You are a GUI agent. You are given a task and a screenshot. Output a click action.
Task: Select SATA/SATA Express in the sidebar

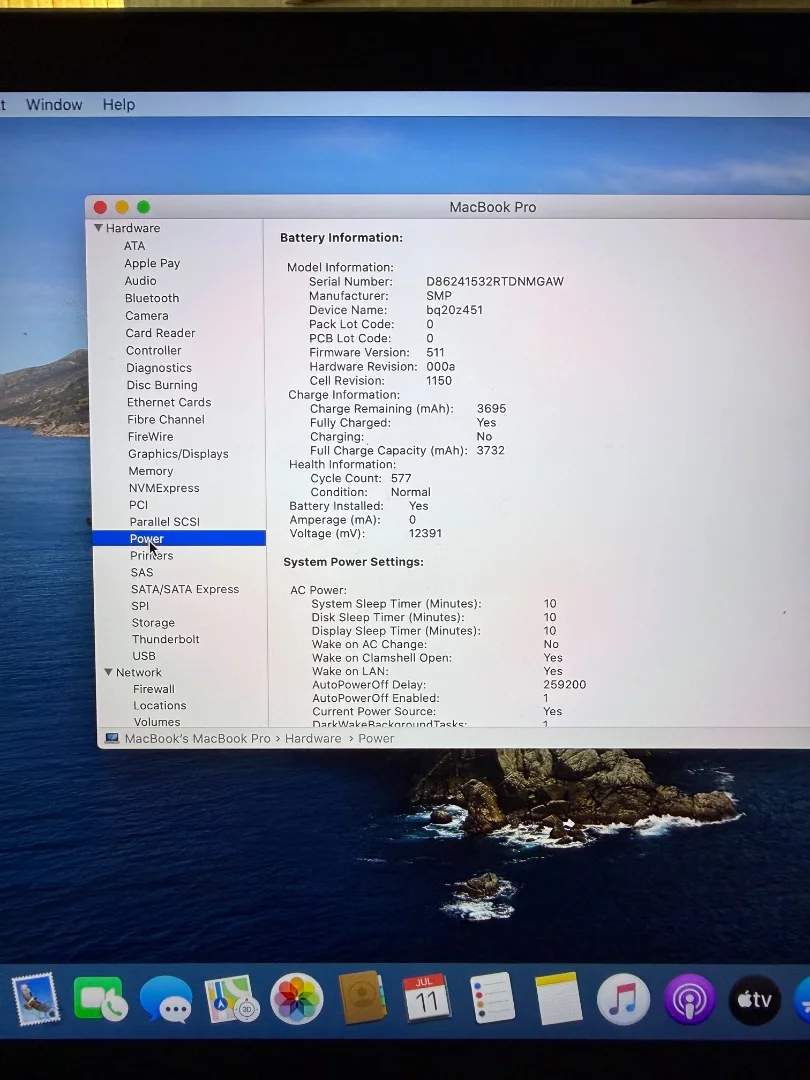pyautogui.click(x=185, y=589)
